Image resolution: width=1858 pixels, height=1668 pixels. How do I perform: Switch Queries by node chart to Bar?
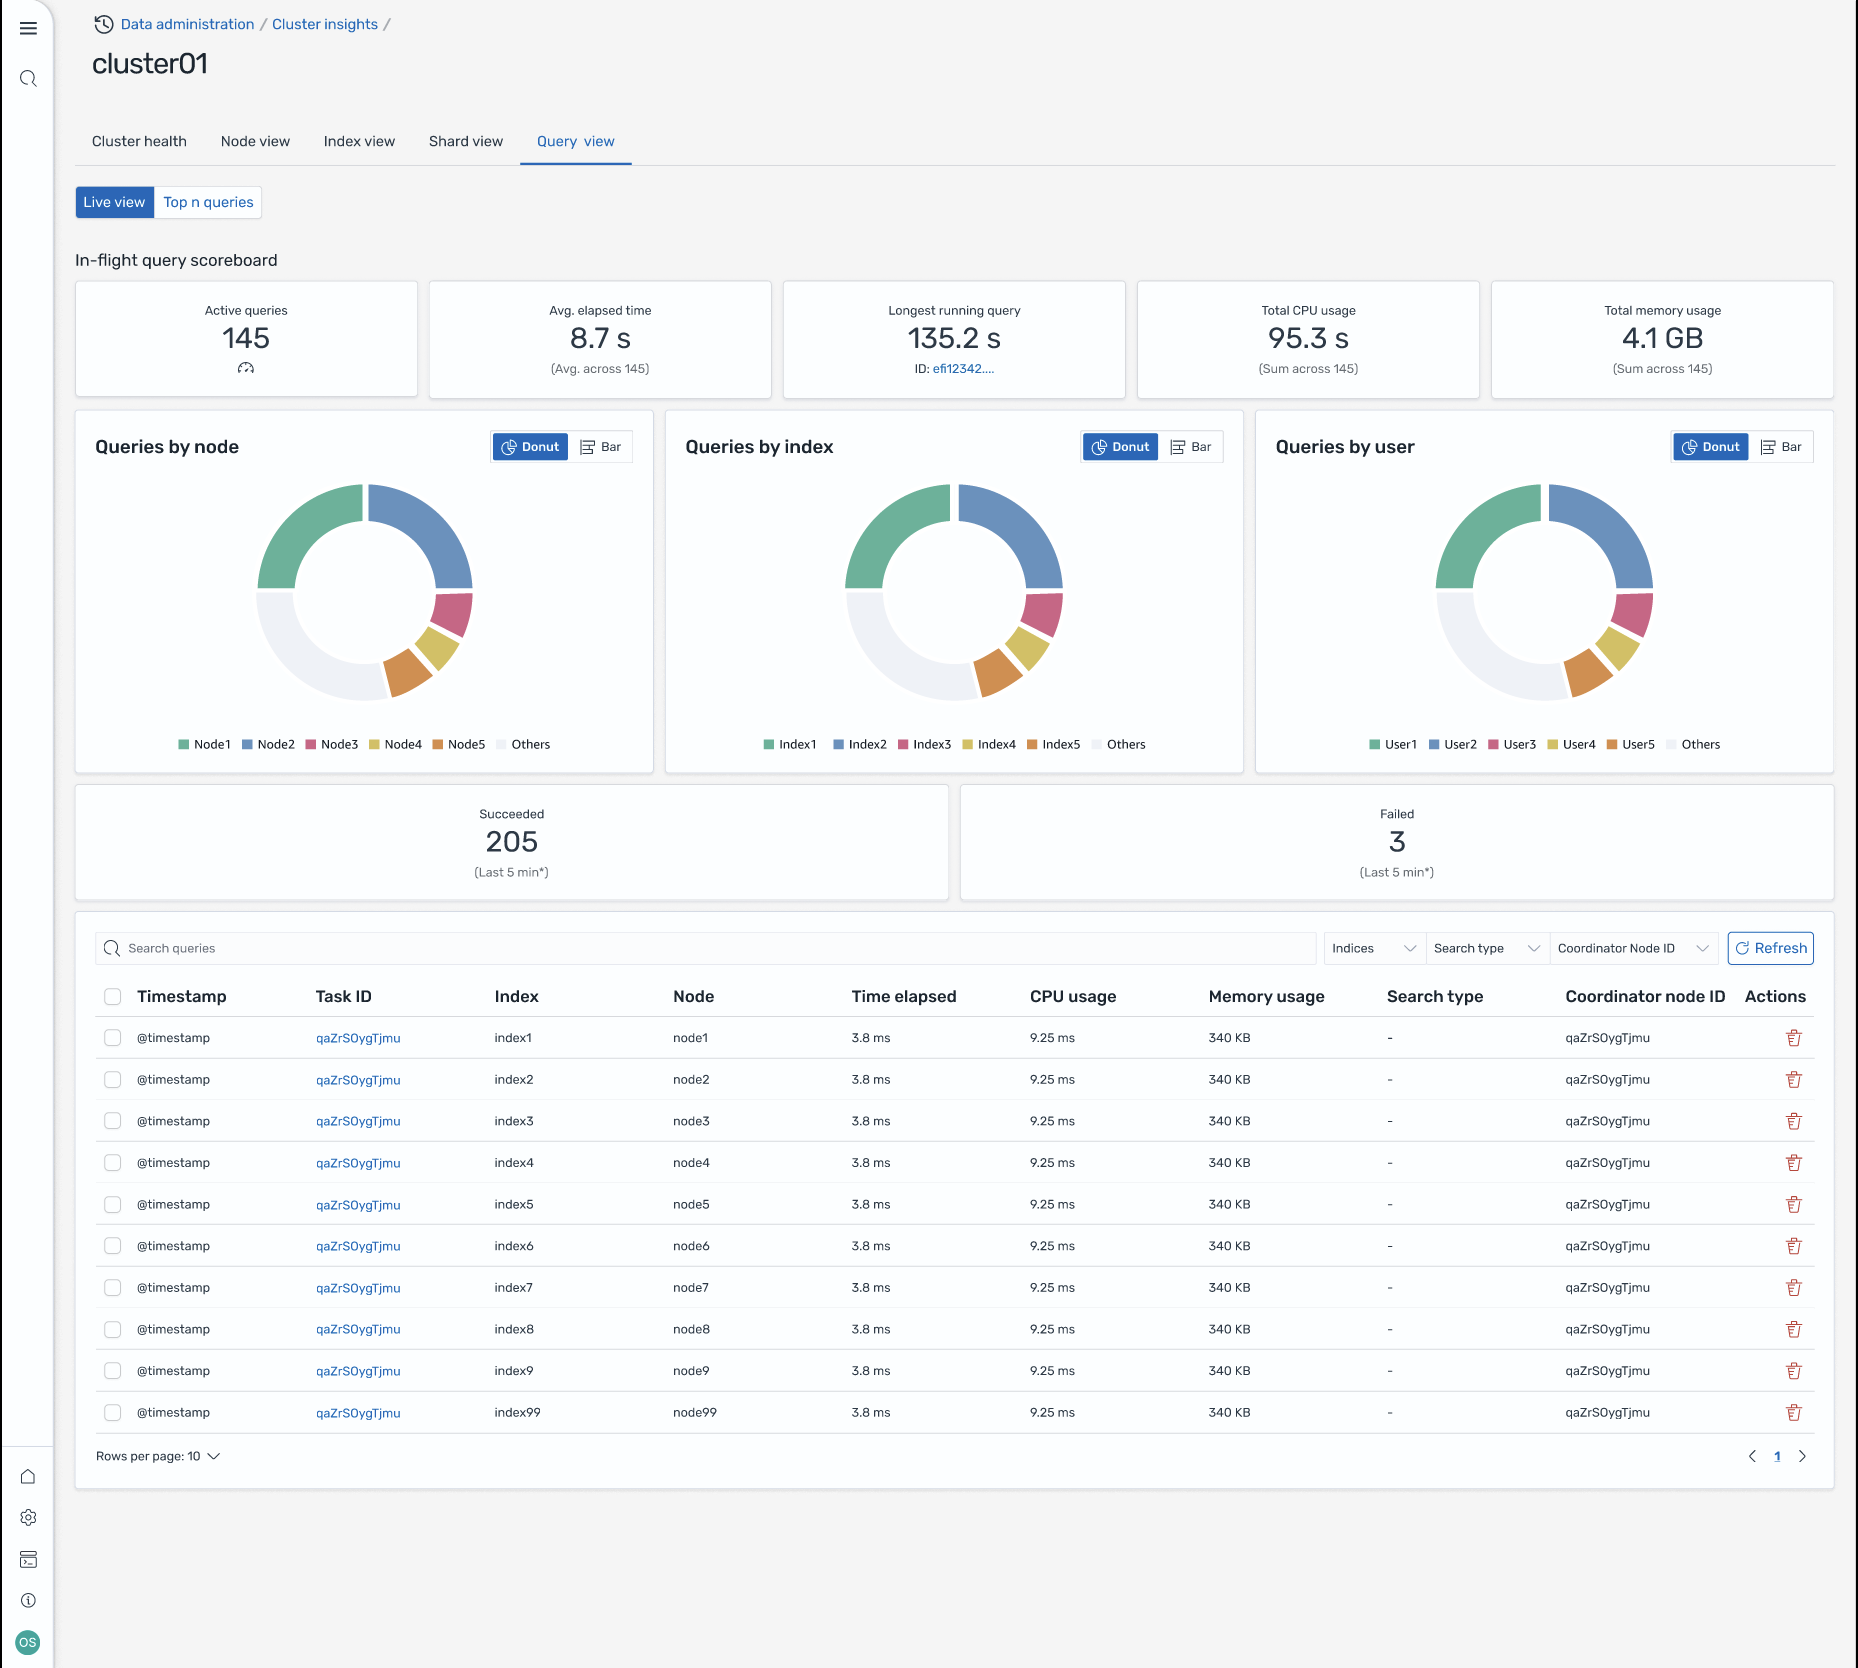pos(601,447)
